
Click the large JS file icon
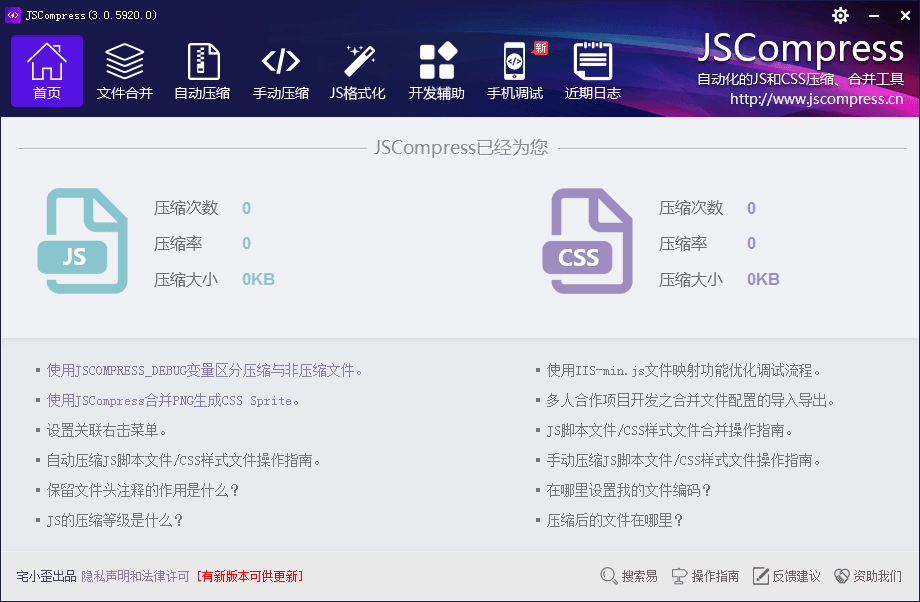tap(83, 241)
